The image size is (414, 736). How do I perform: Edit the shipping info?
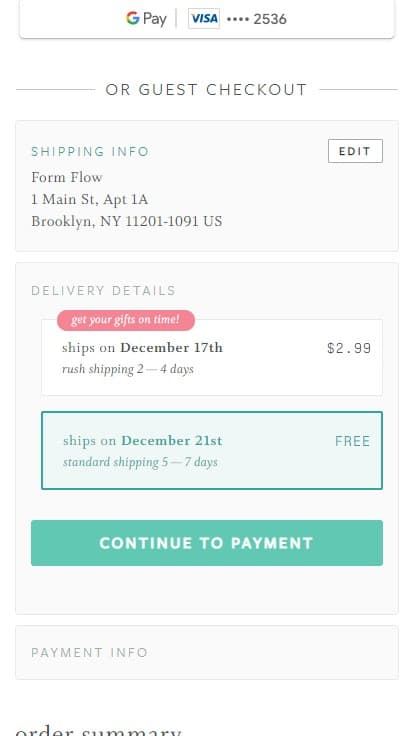pyautogui.click(x=355, y=151)
